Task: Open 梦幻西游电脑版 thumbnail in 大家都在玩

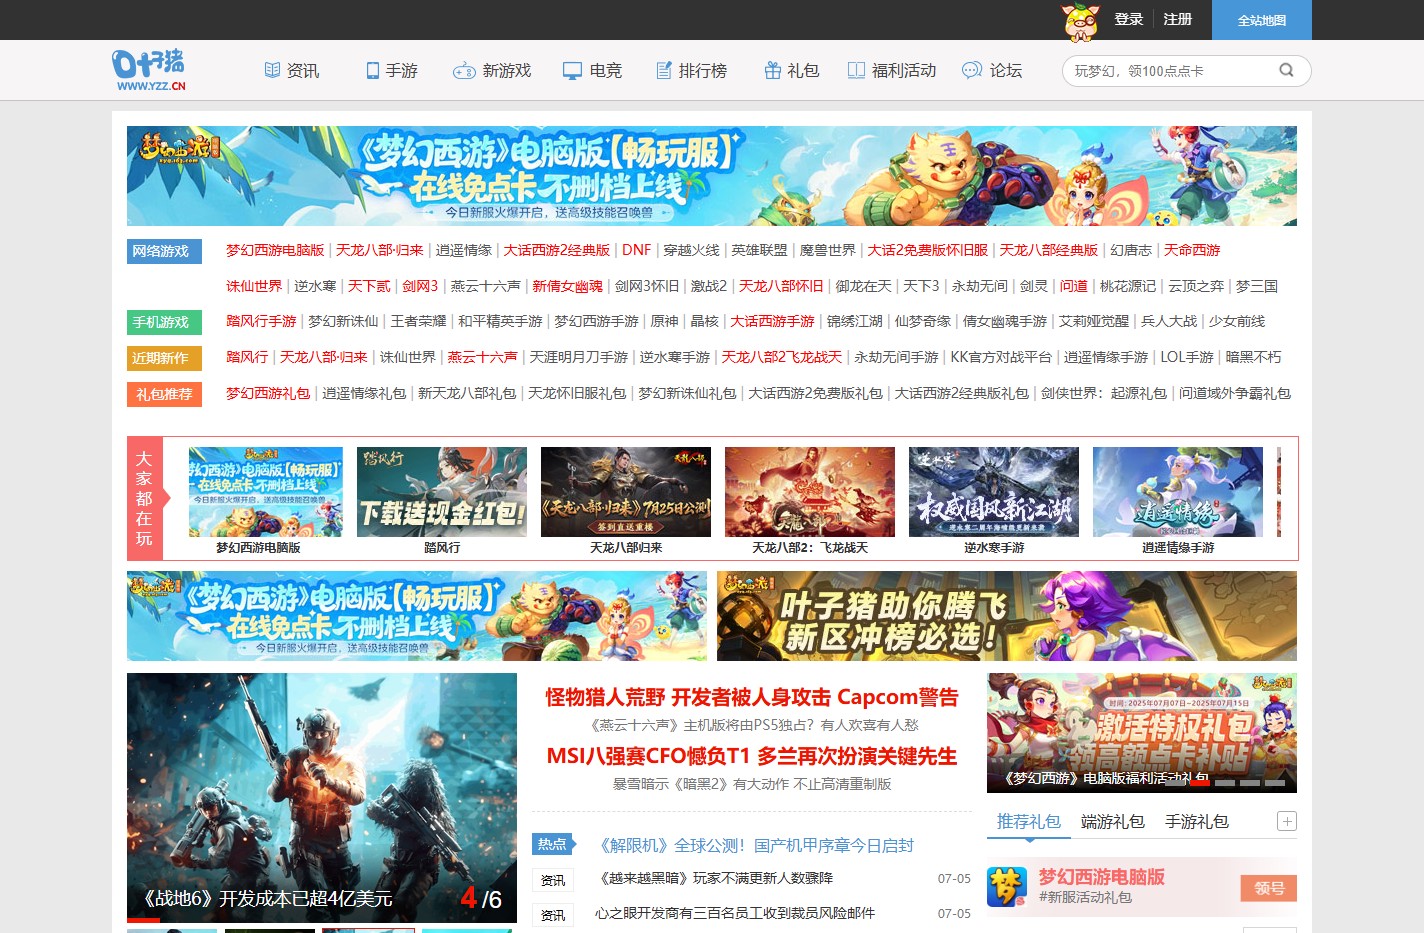Action: [x=266, y=492]
